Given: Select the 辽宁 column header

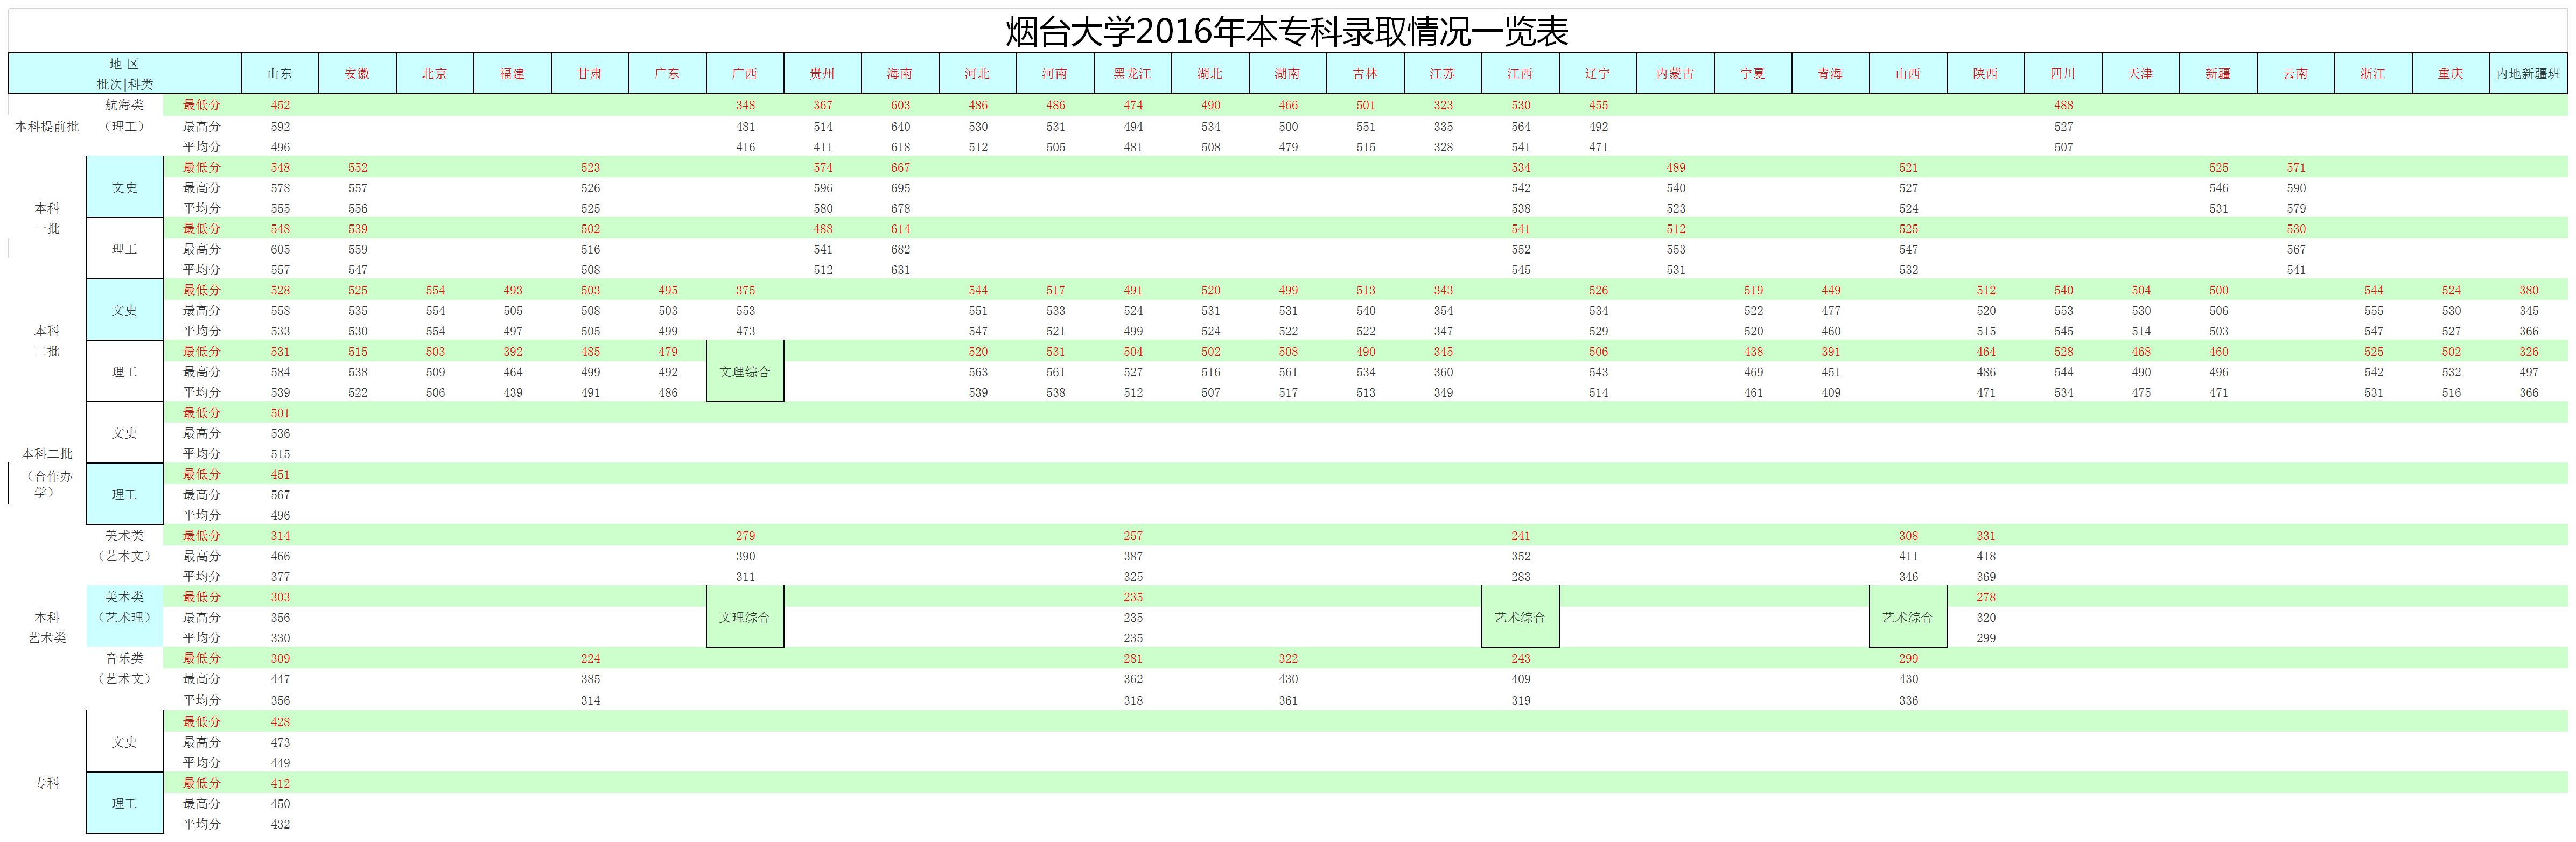Looking at the screenshot, I should pyautogui.click(x=1598, y=74).
